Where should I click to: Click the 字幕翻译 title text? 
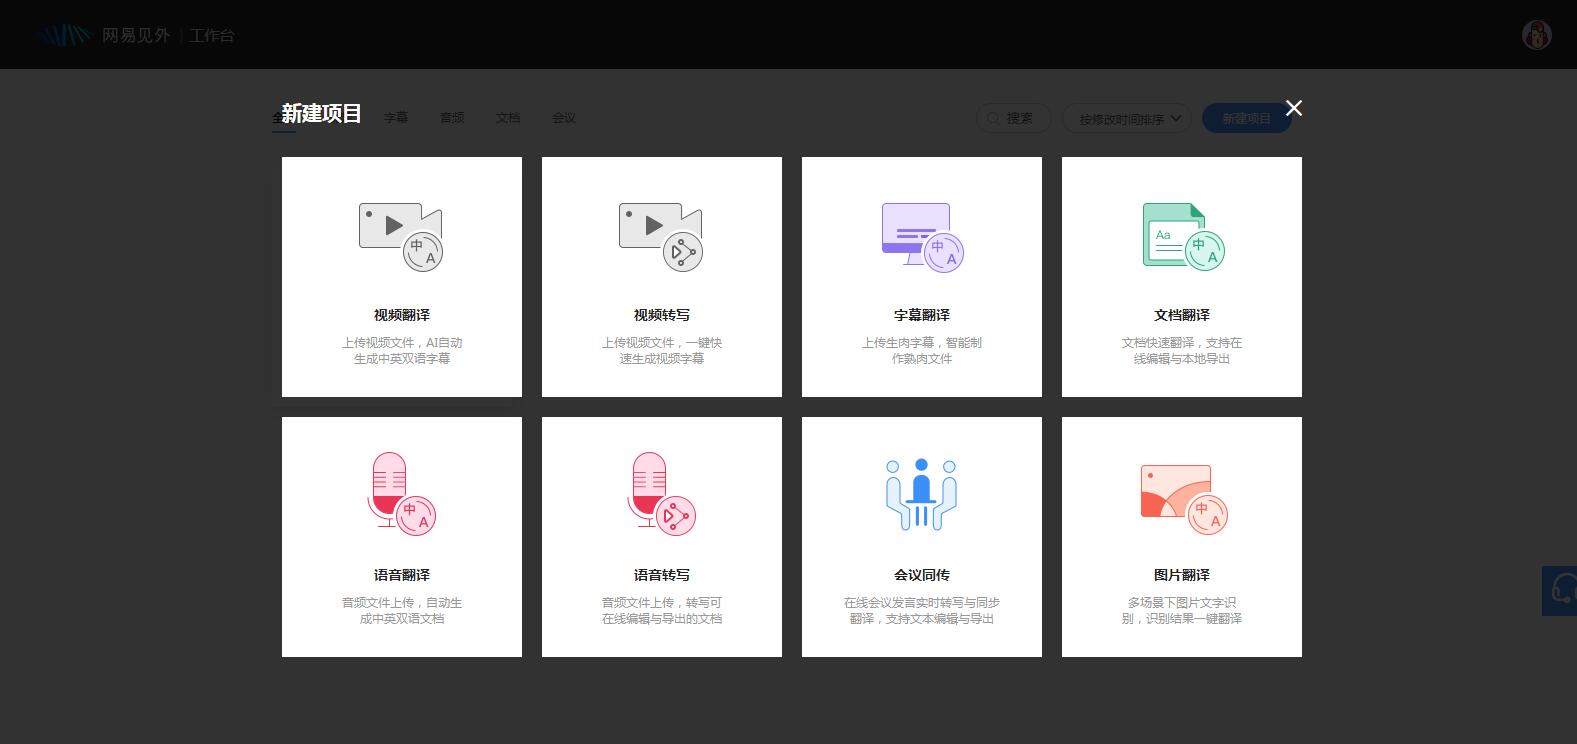(922, 315)
